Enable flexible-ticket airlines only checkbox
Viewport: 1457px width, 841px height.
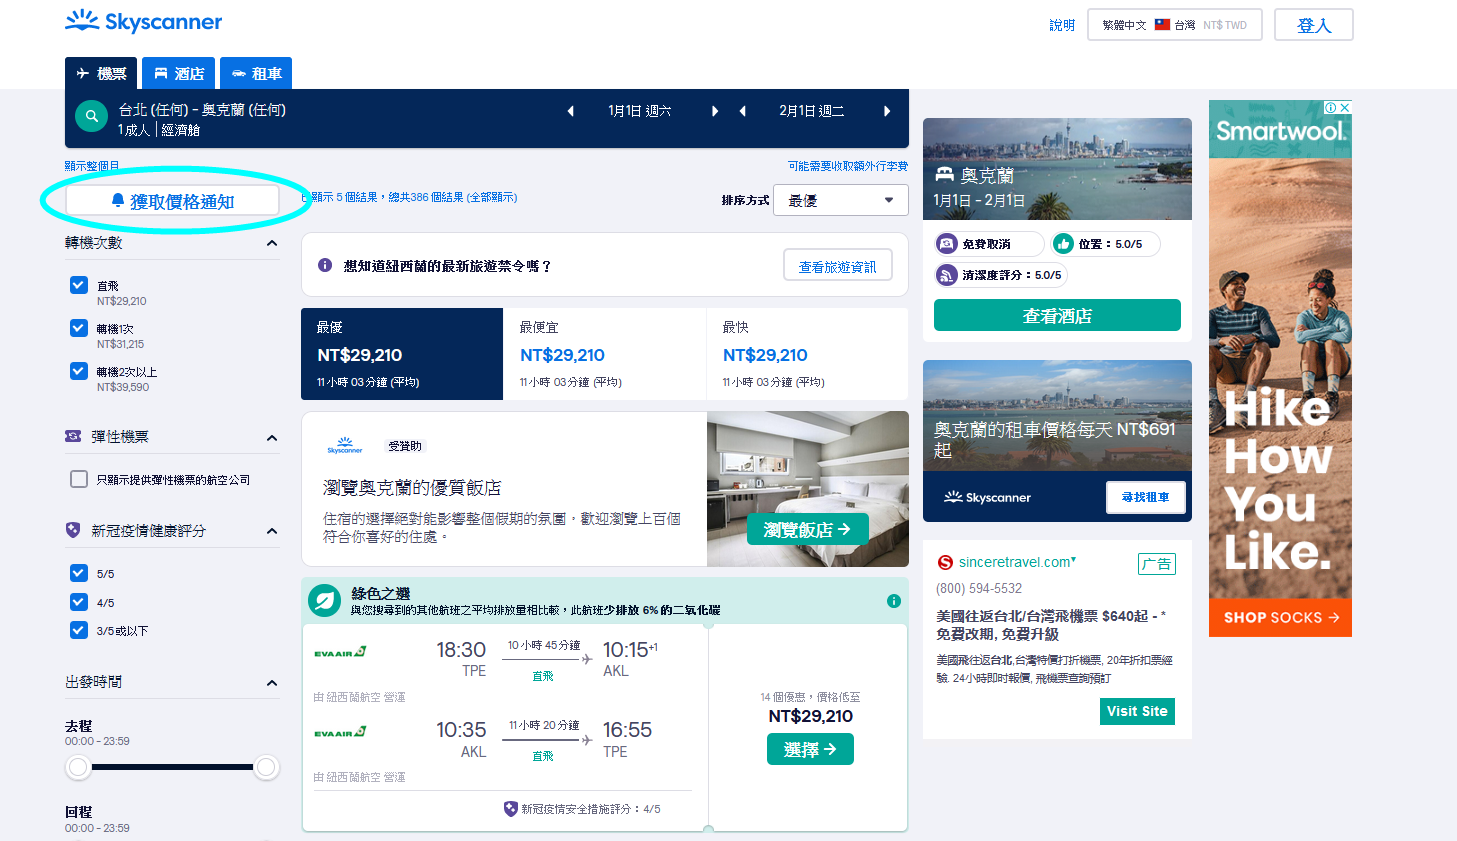tap(79, 479)
